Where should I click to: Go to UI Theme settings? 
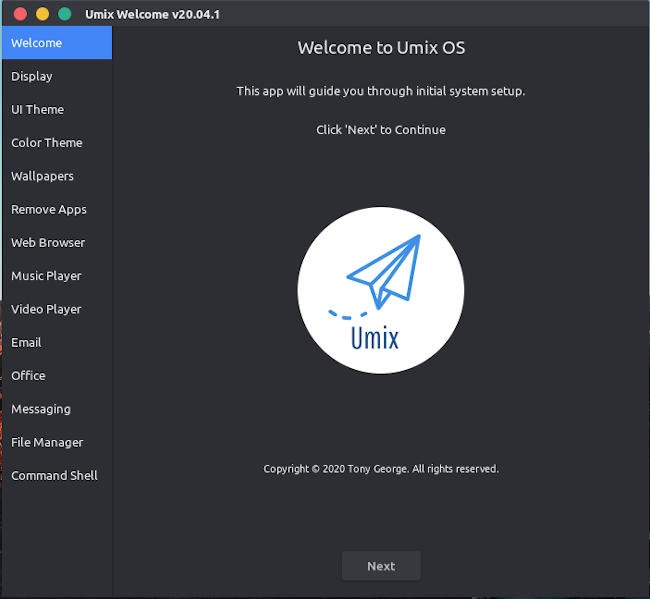tap(57, 109)
